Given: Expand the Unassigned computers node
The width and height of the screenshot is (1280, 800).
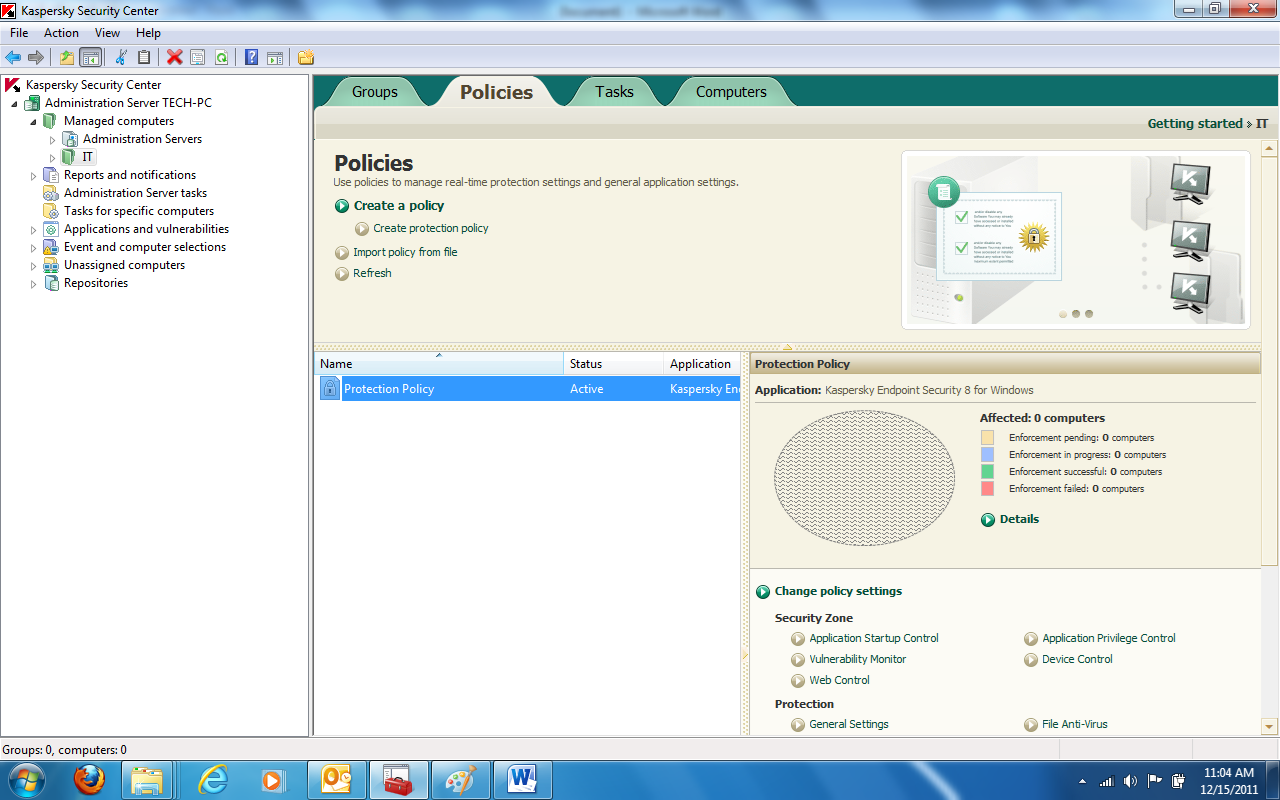Looking at the screenshot, I should point(33,266).
